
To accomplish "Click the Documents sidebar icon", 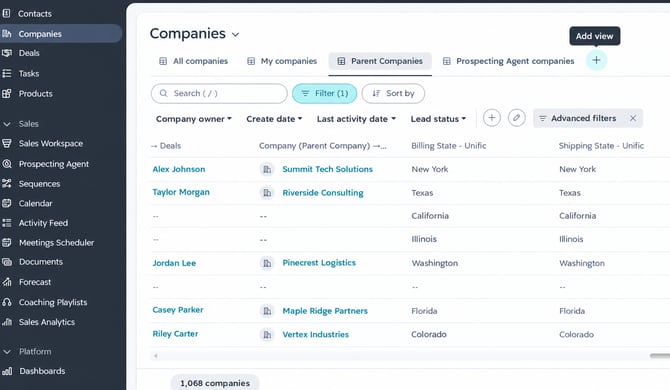I will pyautogui.click(x=6, y=262).
